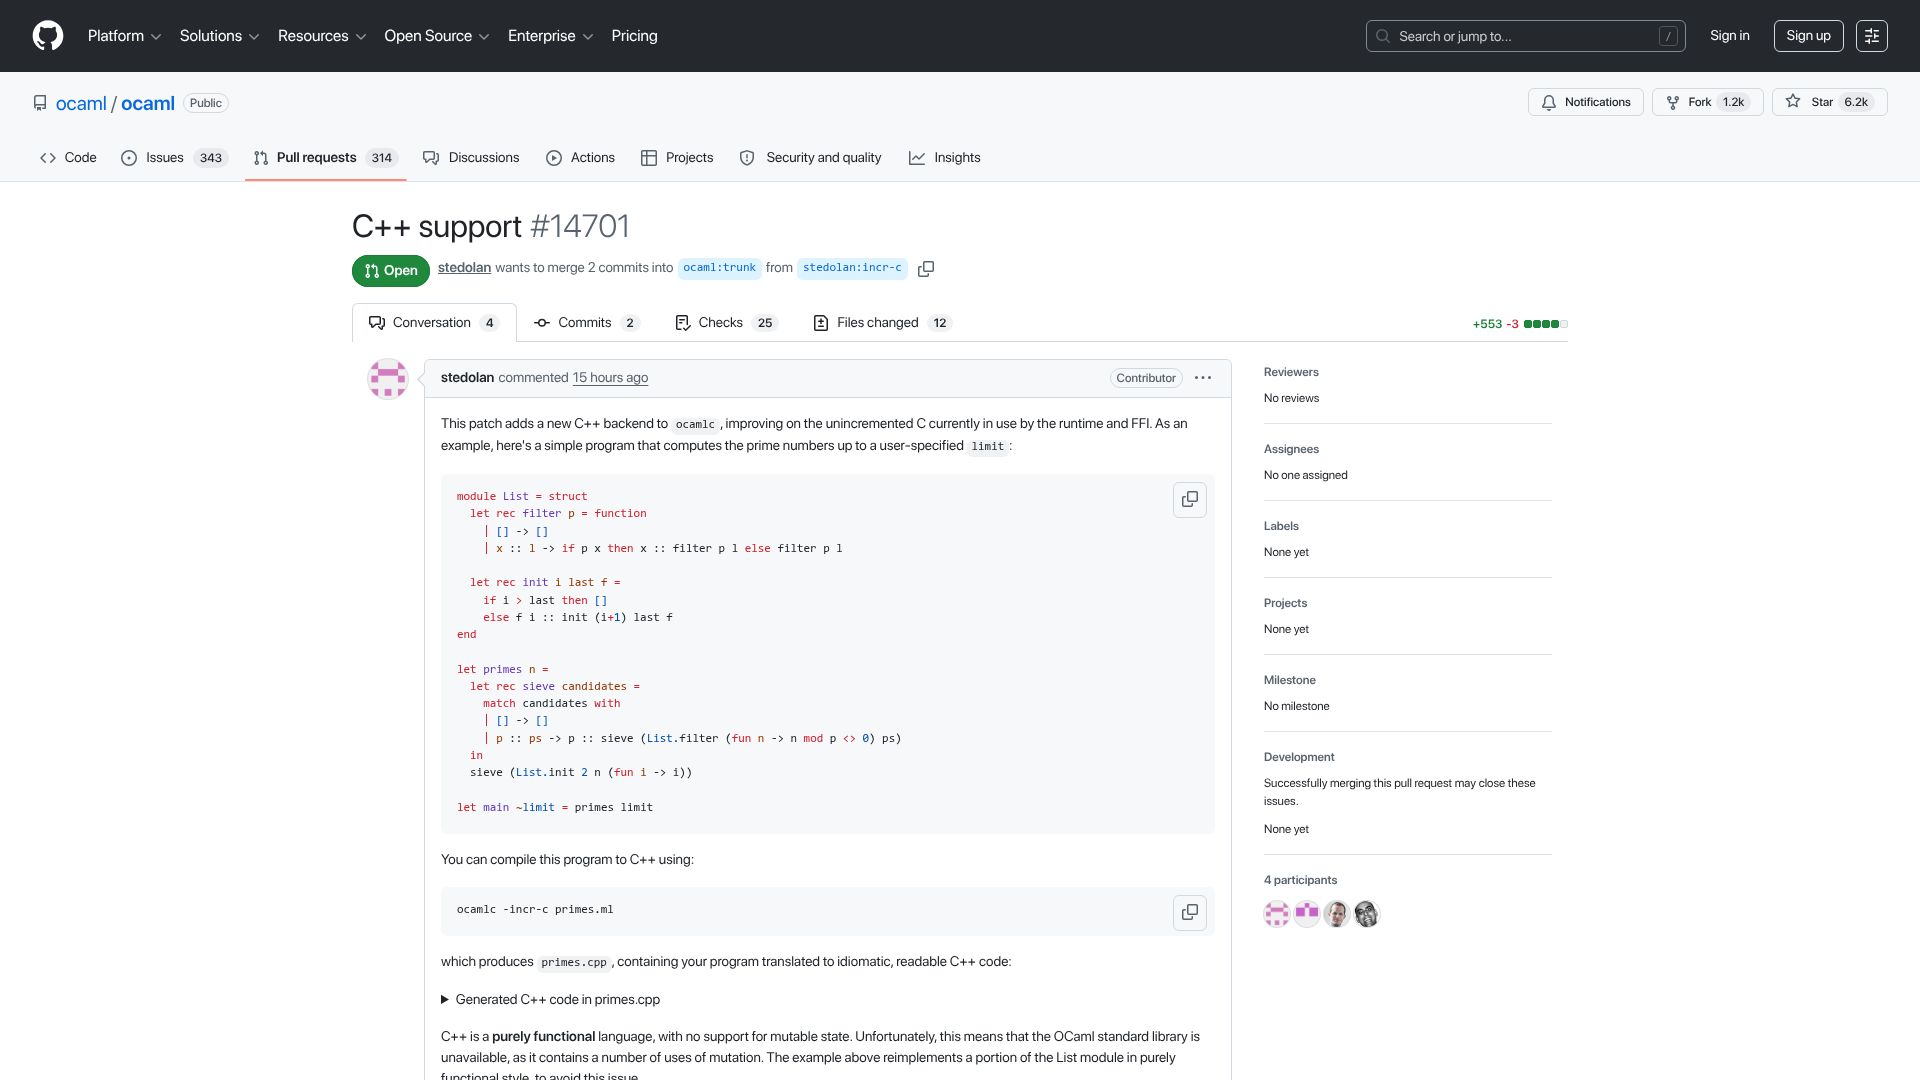The image size is (1920, 1080).
Task: Open Security and quality tab
Action: [810, 158]
